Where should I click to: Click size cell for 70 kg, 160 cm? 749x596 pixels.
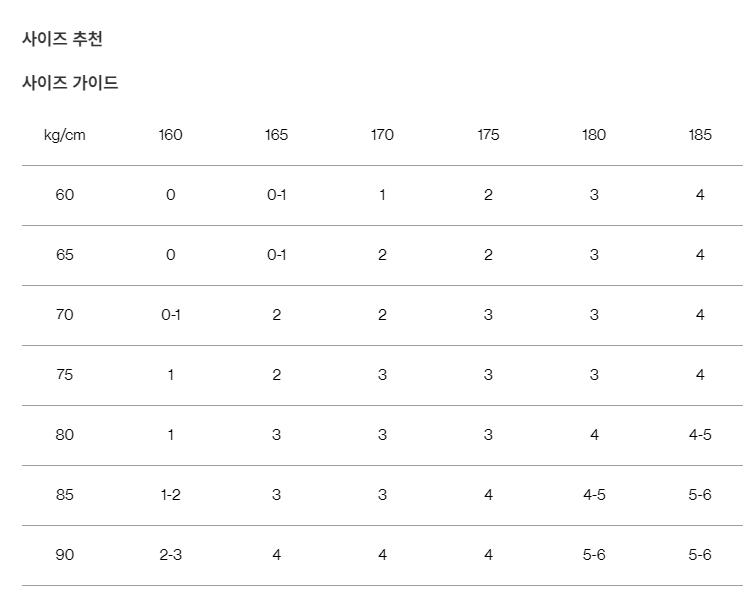[x=171, y=315]
